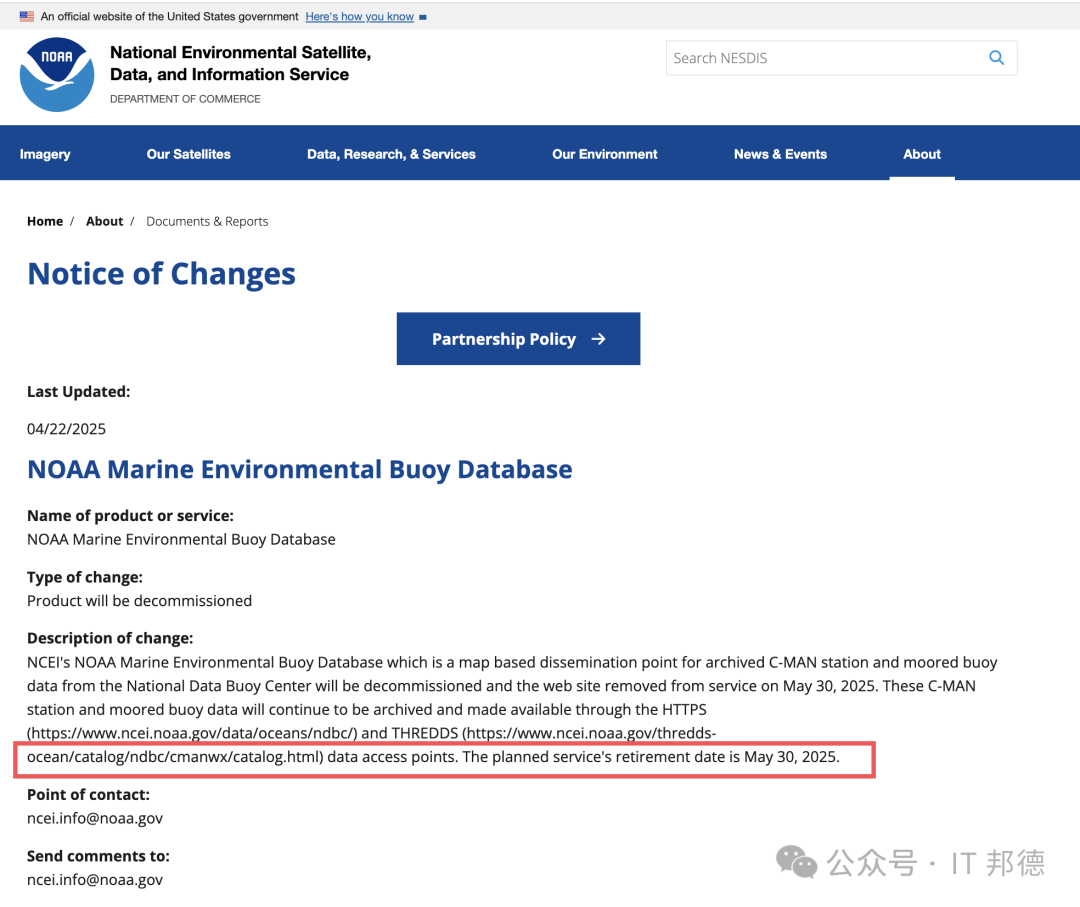Click the Documents & Reports breadcrumb text
This screenshot has height=907, width=1080.
pyautogui.click(x=207, y=221)
